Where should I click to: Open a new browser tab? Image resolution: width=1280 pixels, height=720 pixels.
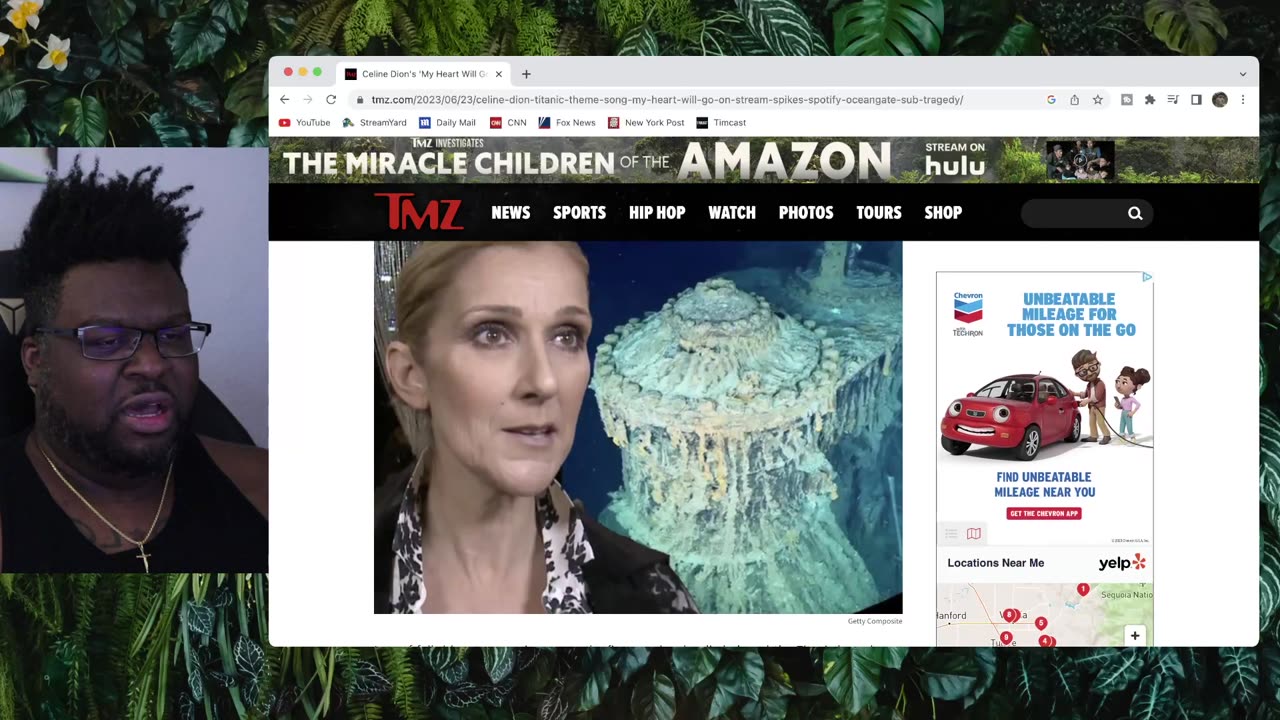click(x=526, y=74)
